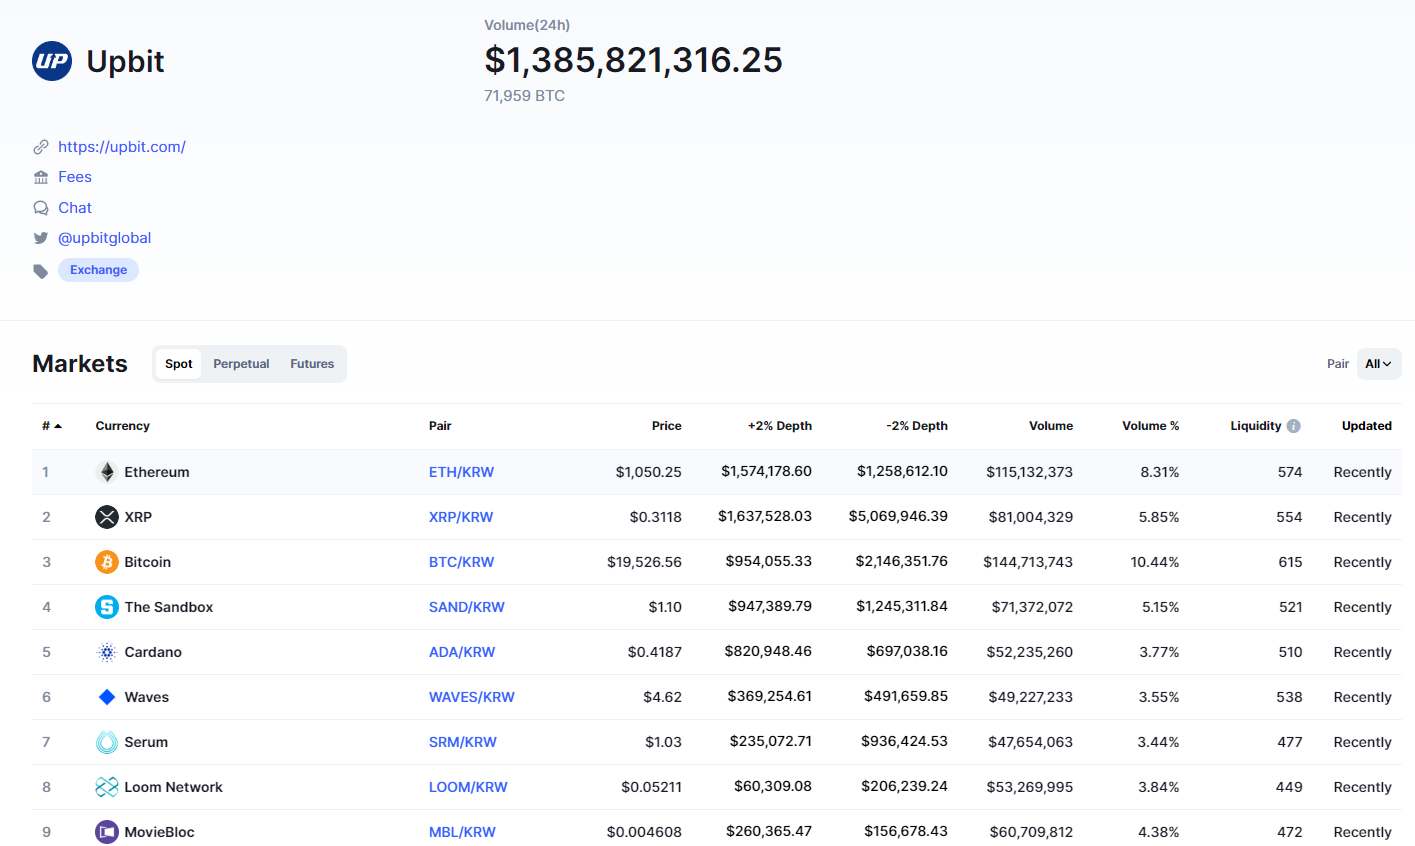Click the Loom Network coin icon

(x=107, y=787)
